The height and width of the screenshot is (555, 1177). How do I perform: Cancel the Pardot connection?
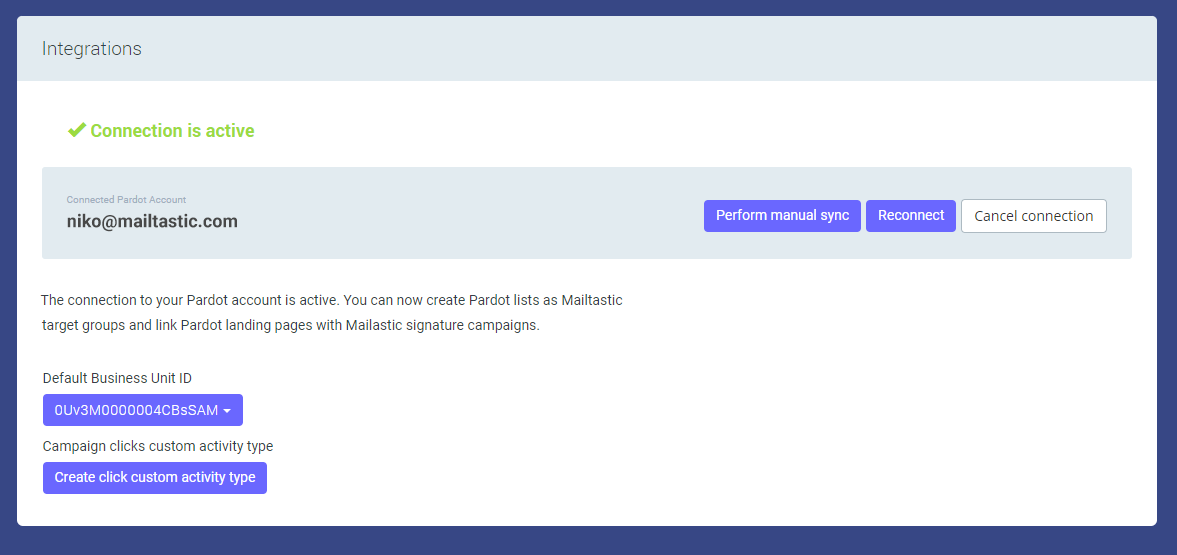(1034, 216)
